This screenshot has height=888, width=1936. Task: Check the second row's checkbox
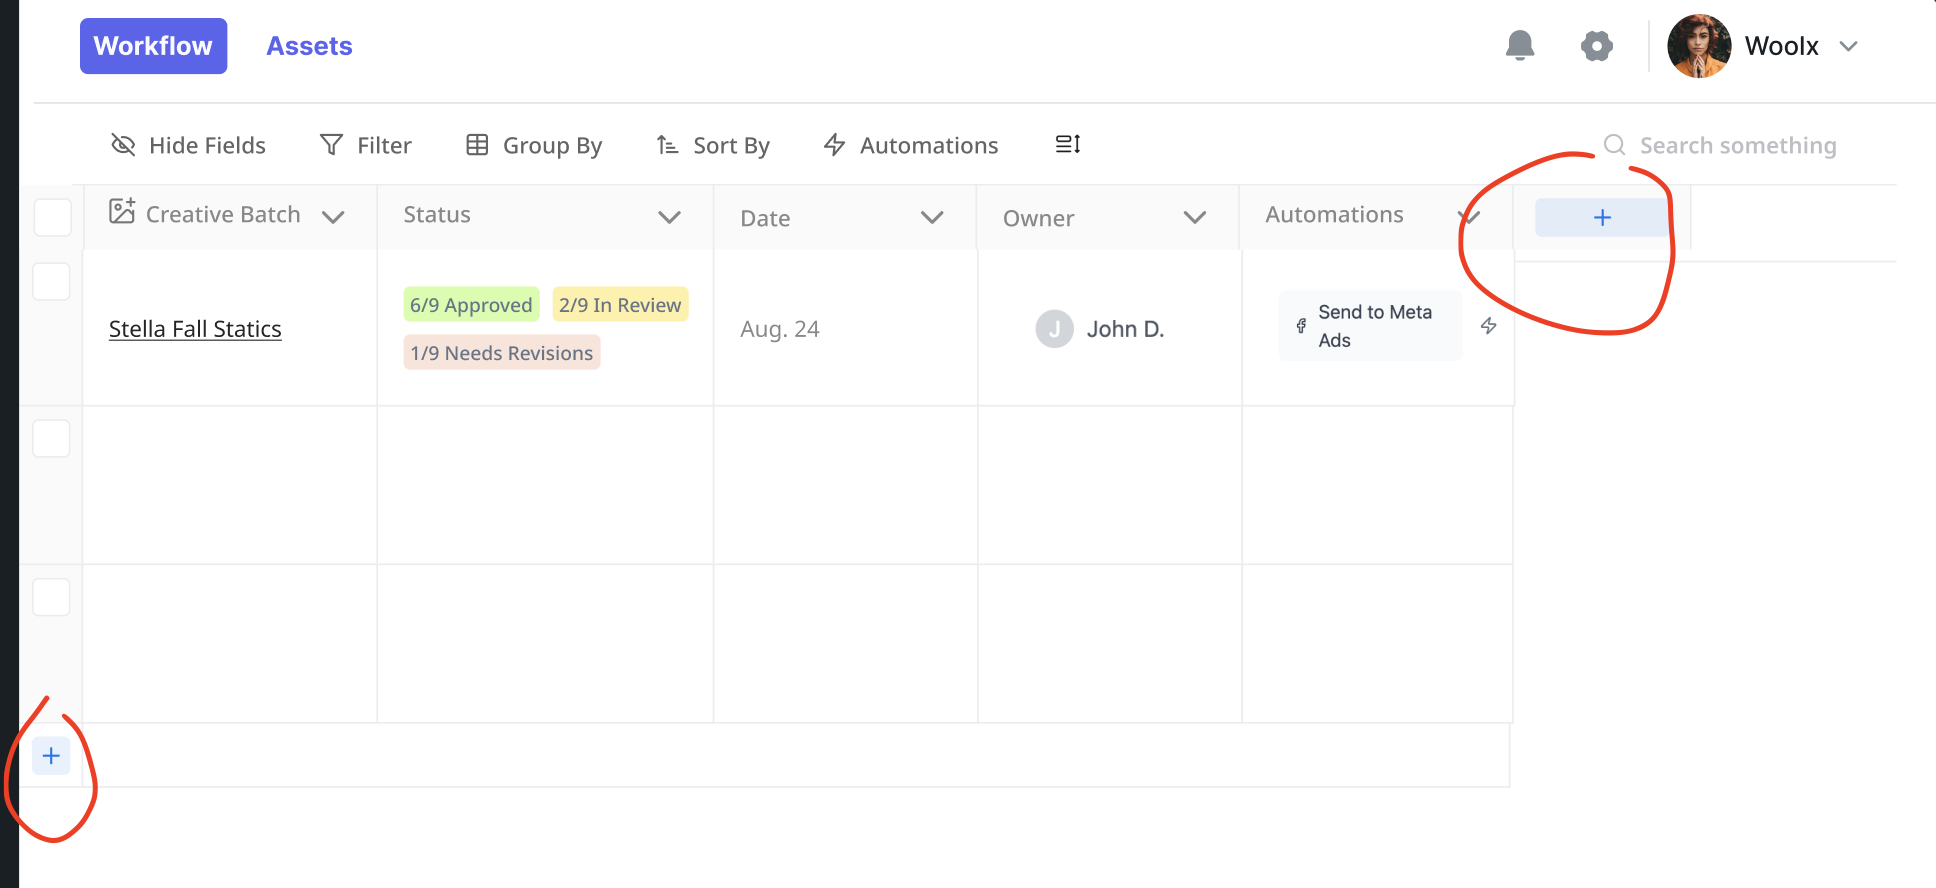[51, 438]
